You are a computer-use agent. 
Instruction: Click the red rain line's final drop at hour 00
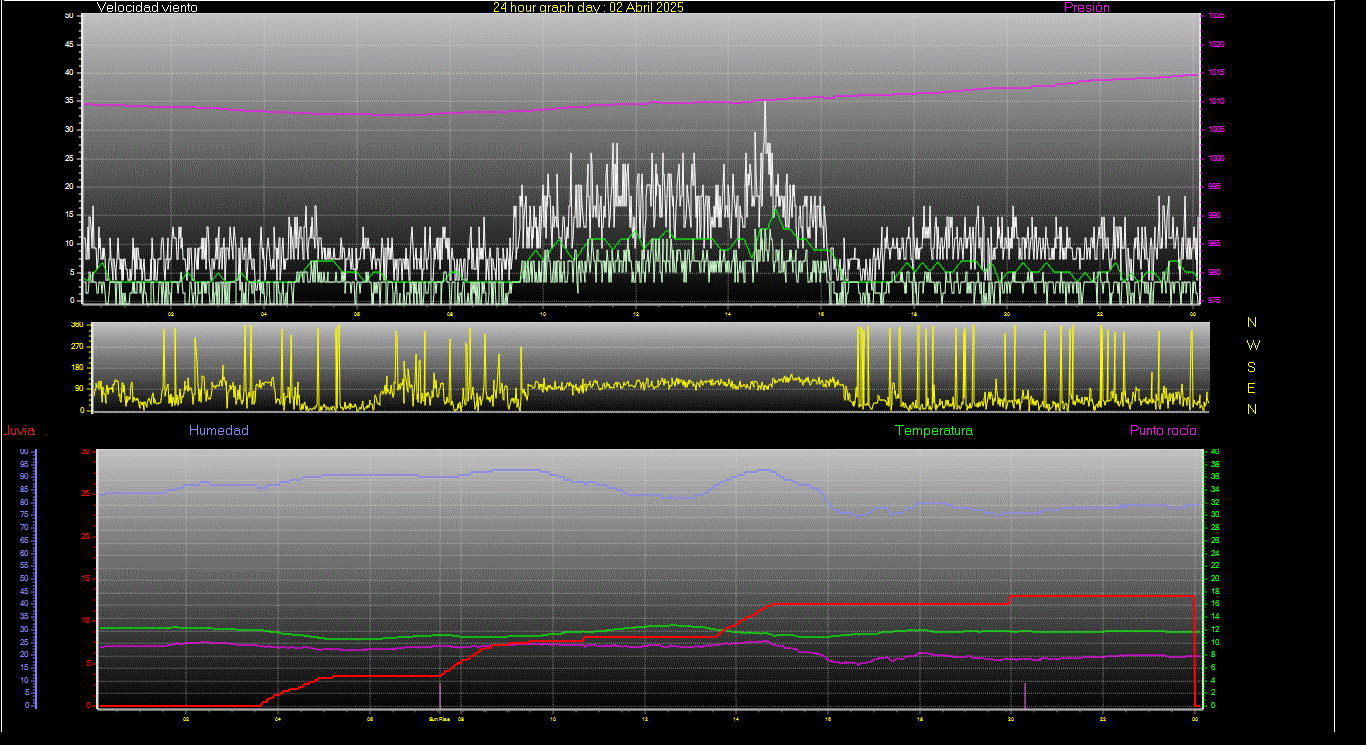(x=1195, y=650)
